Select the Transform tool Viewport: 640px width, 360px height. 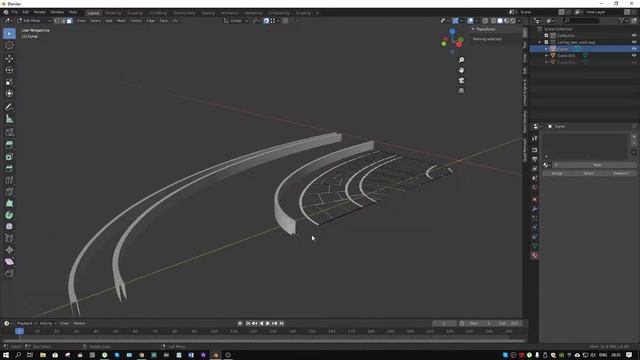(9, 93)
